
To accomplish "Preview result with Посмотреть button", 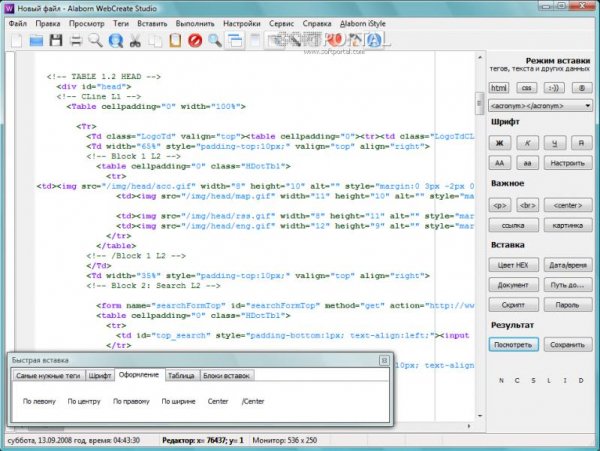I will click(513, 345).
